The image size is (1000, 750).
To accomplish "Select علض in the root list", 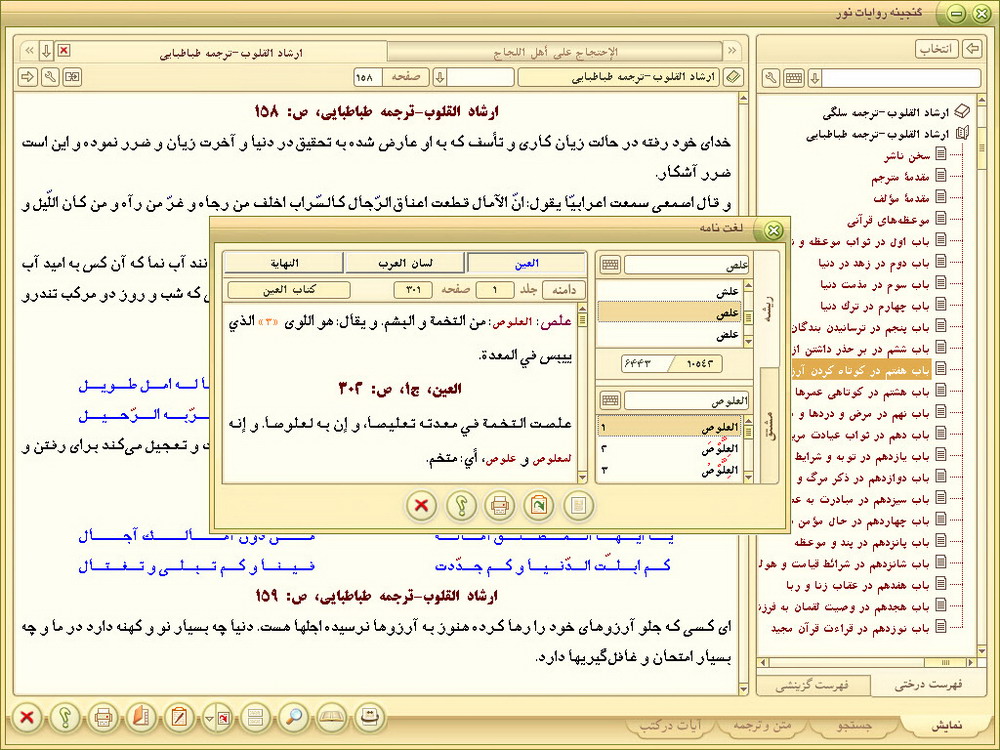I will coord(670,334).
